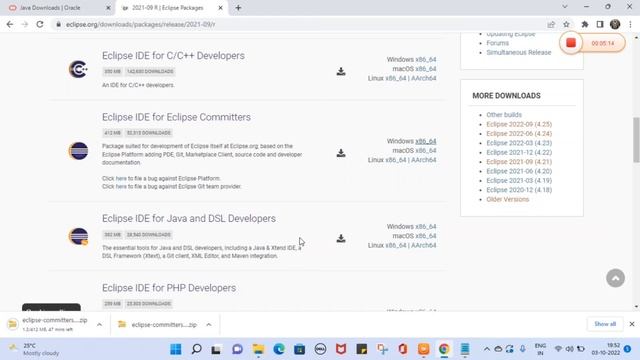The height and width of the screenshot is (360, 640).
Task: Click Show all downloads button
Action: (605, 324)
